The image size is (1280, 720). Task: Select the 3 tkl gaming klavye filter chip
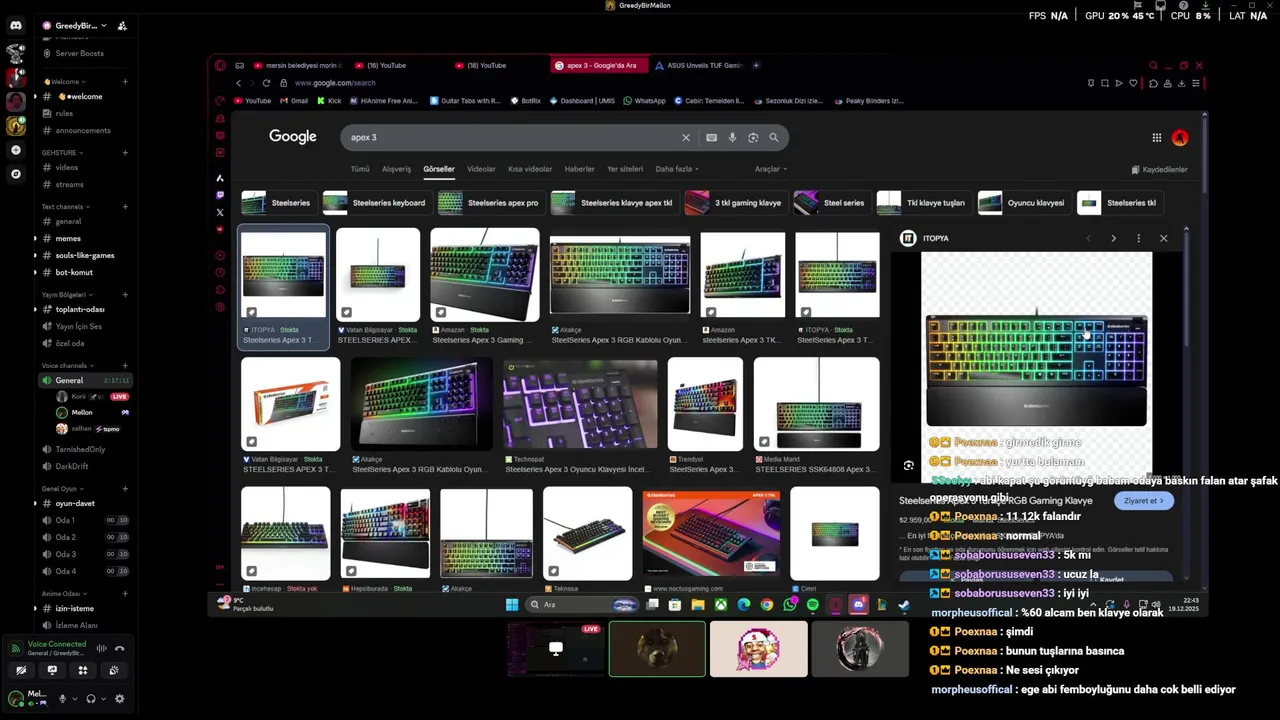tap(735, 203)
